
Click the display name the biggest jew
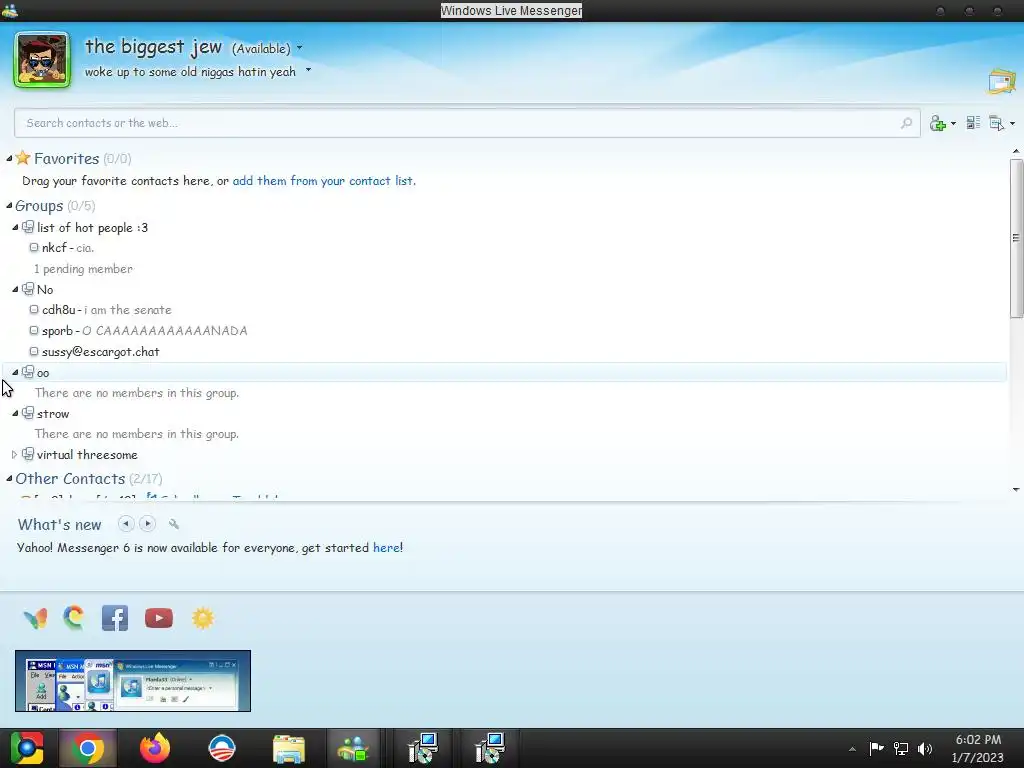pyautogui.click(x=153, y=46)
